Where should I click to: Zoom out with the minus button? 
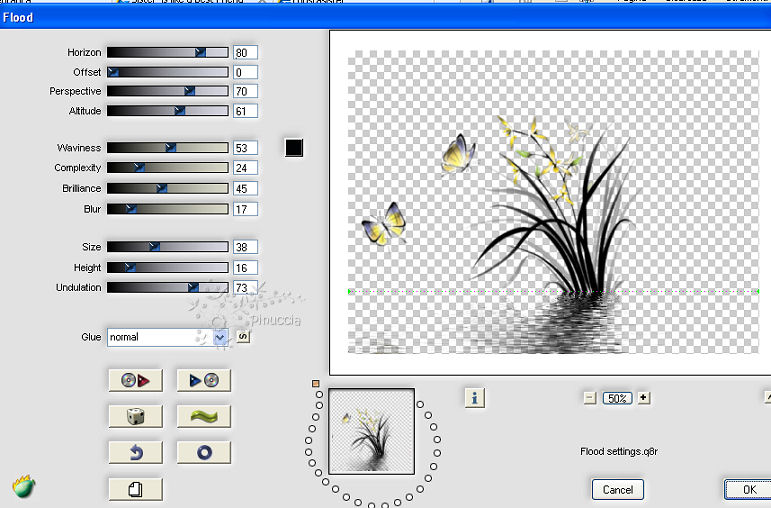(590, 398)
